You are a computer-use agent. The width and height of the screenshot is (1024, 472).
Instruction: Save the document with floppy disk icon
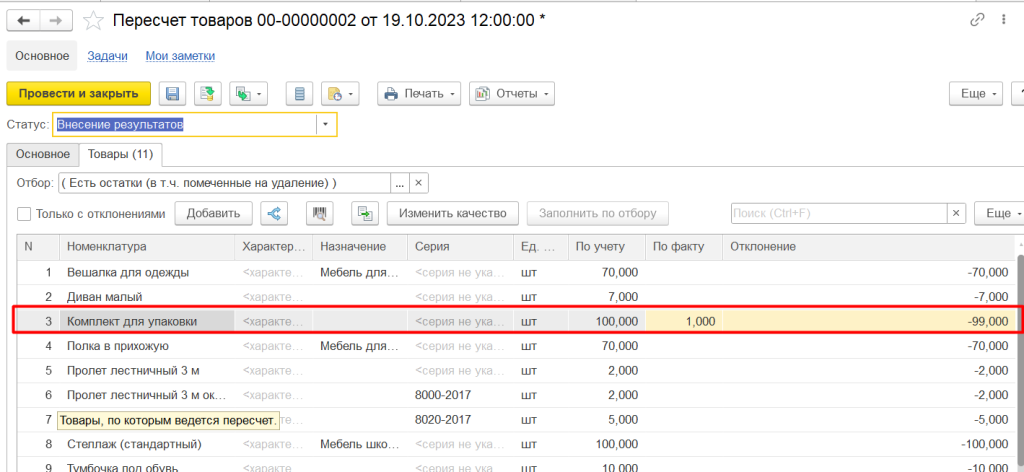click(x=172, y=93)
